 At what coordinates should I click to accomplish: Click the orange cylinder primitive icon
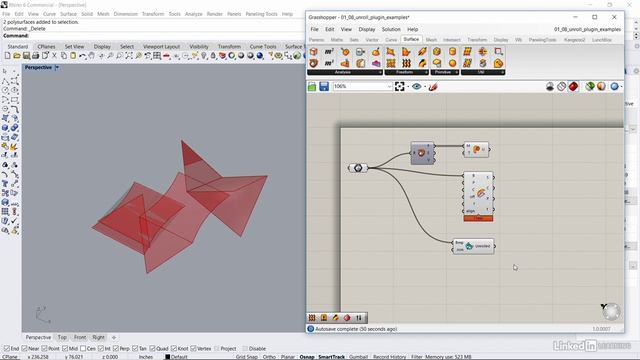452,51
